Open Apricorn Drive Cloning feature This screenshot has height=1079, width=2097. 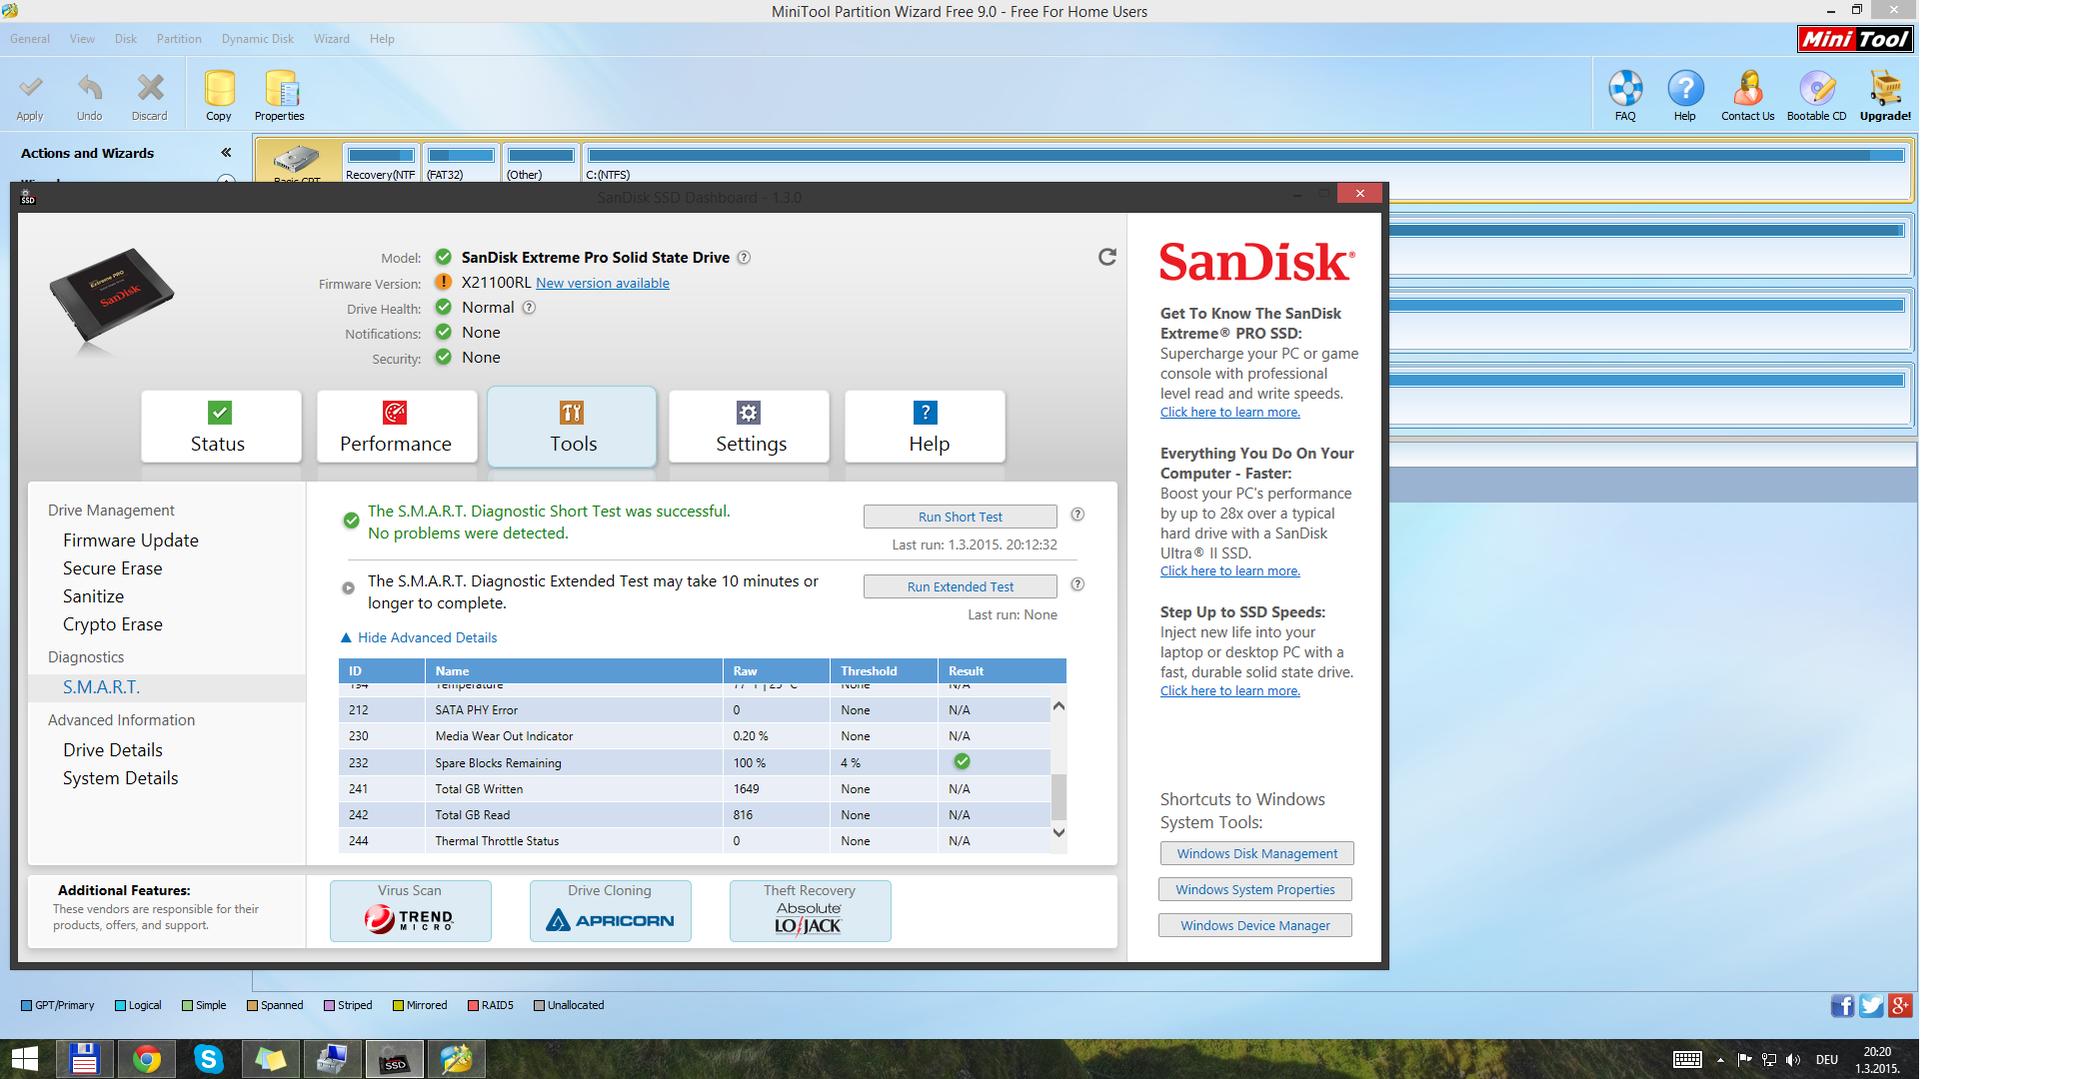tap(610, 911)
